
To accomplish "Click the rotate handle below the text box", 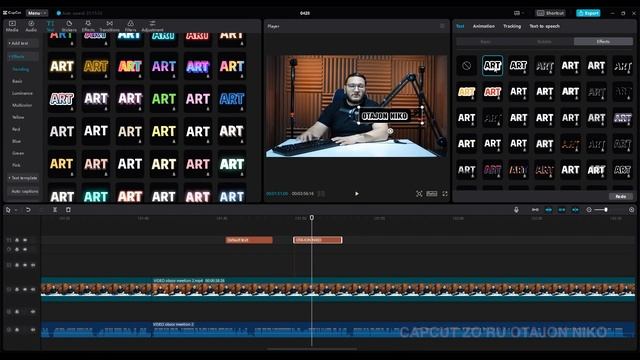I will tap(390, 131).
